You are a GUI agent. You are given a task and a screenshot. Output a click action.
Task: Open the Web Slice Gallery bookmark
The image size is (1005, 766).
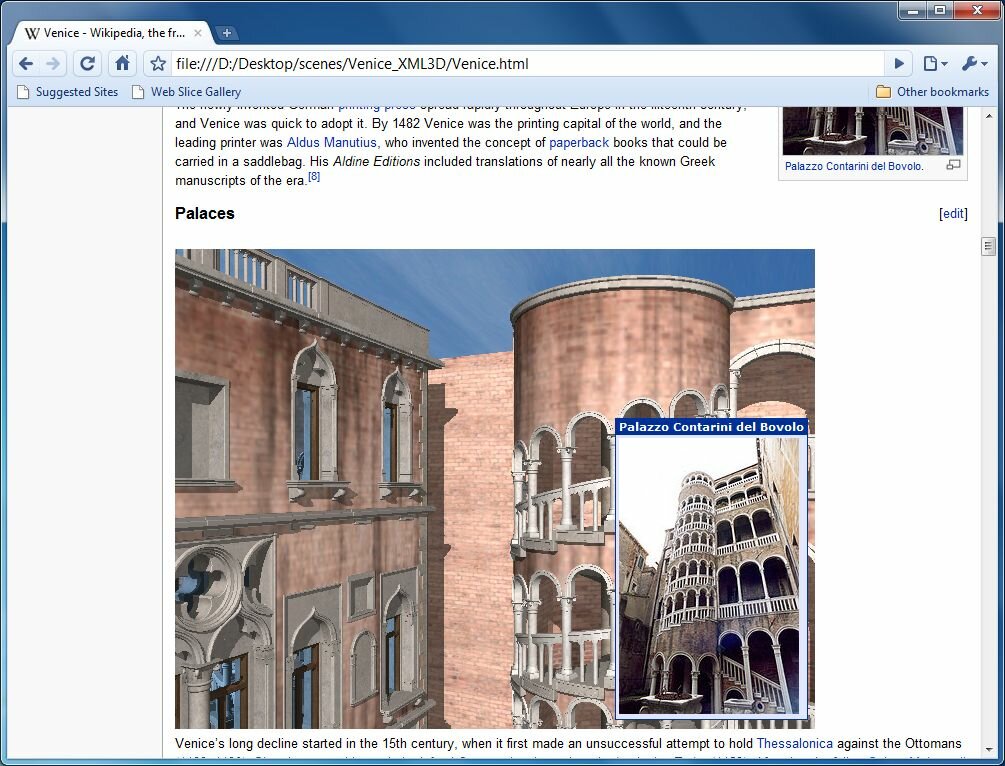coord(186,92)
